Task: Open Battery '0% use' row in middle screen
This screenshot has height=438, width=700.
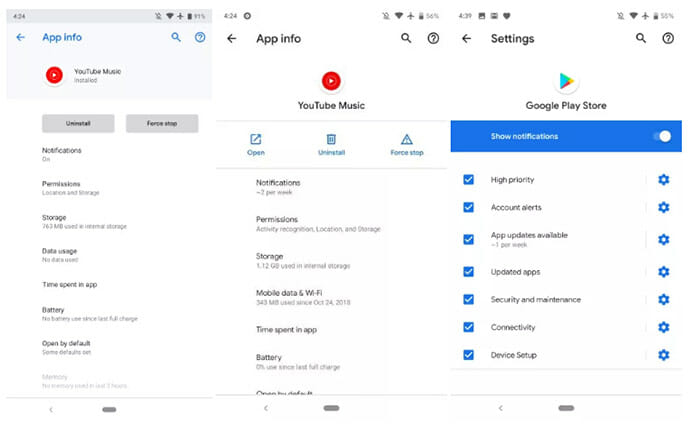Action: pos(331,362)
